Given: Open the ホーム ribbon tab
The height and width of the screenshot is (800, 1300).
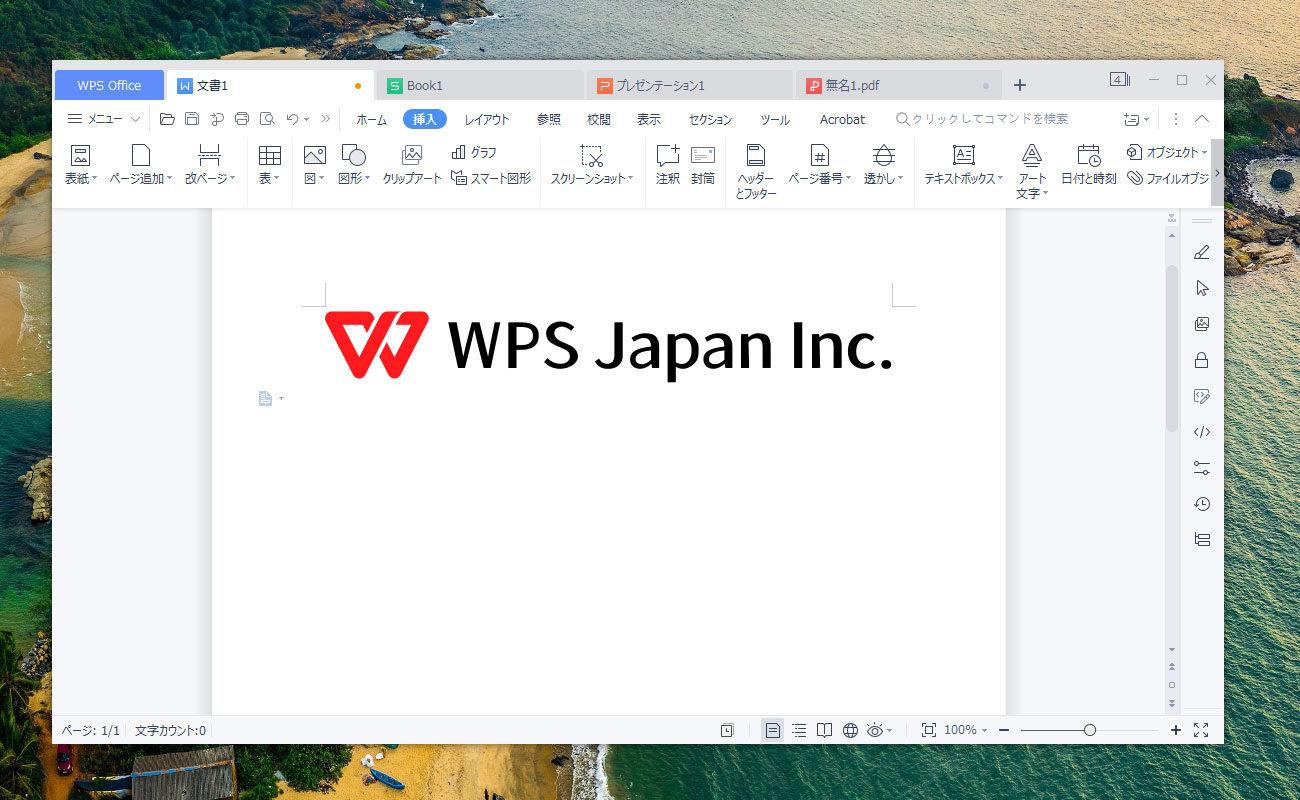Looking at the screenshot, I should (x=371, y=119).
